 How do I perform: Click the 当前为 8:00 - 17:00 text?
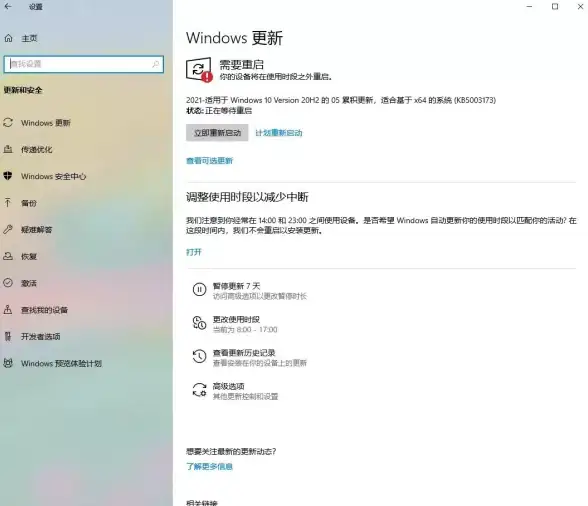[245, 330]
